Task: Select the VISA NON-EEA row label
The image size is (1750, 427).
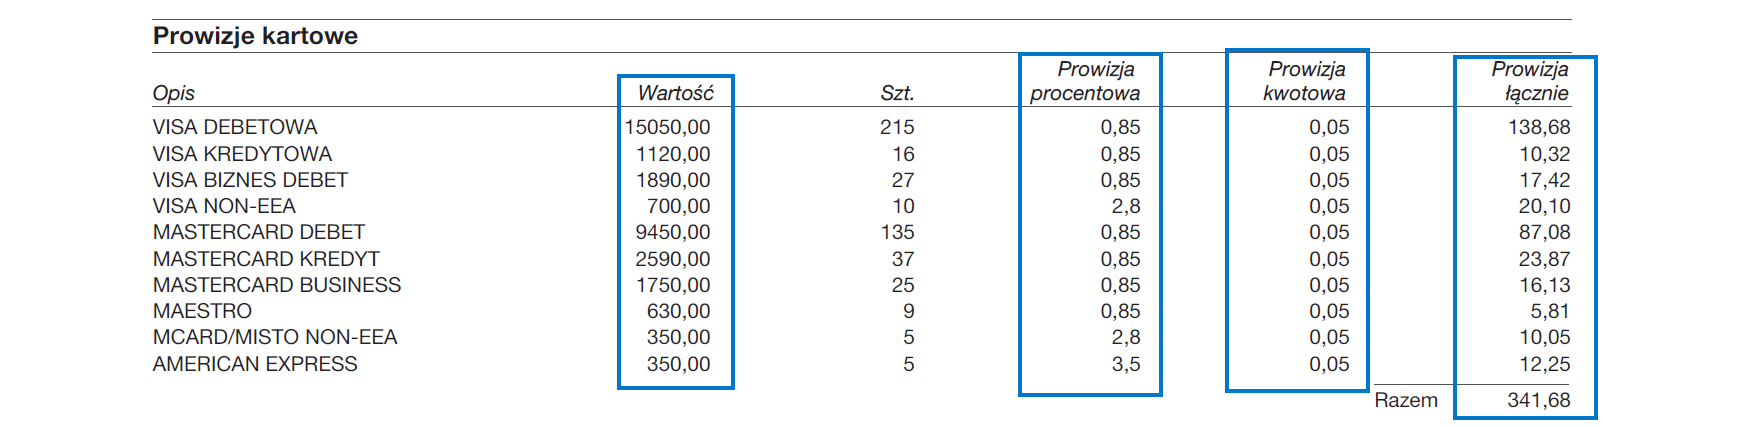Action: tap(224, 206)
